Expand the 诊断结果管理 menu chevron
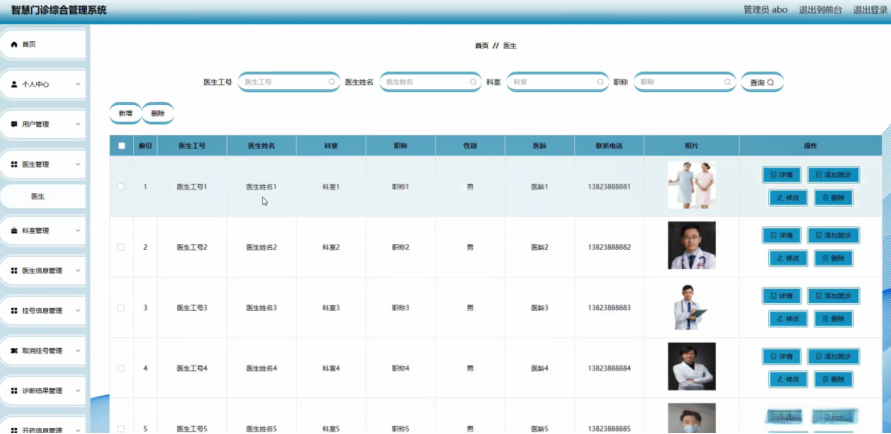The image size is (891, 434). 78,391
